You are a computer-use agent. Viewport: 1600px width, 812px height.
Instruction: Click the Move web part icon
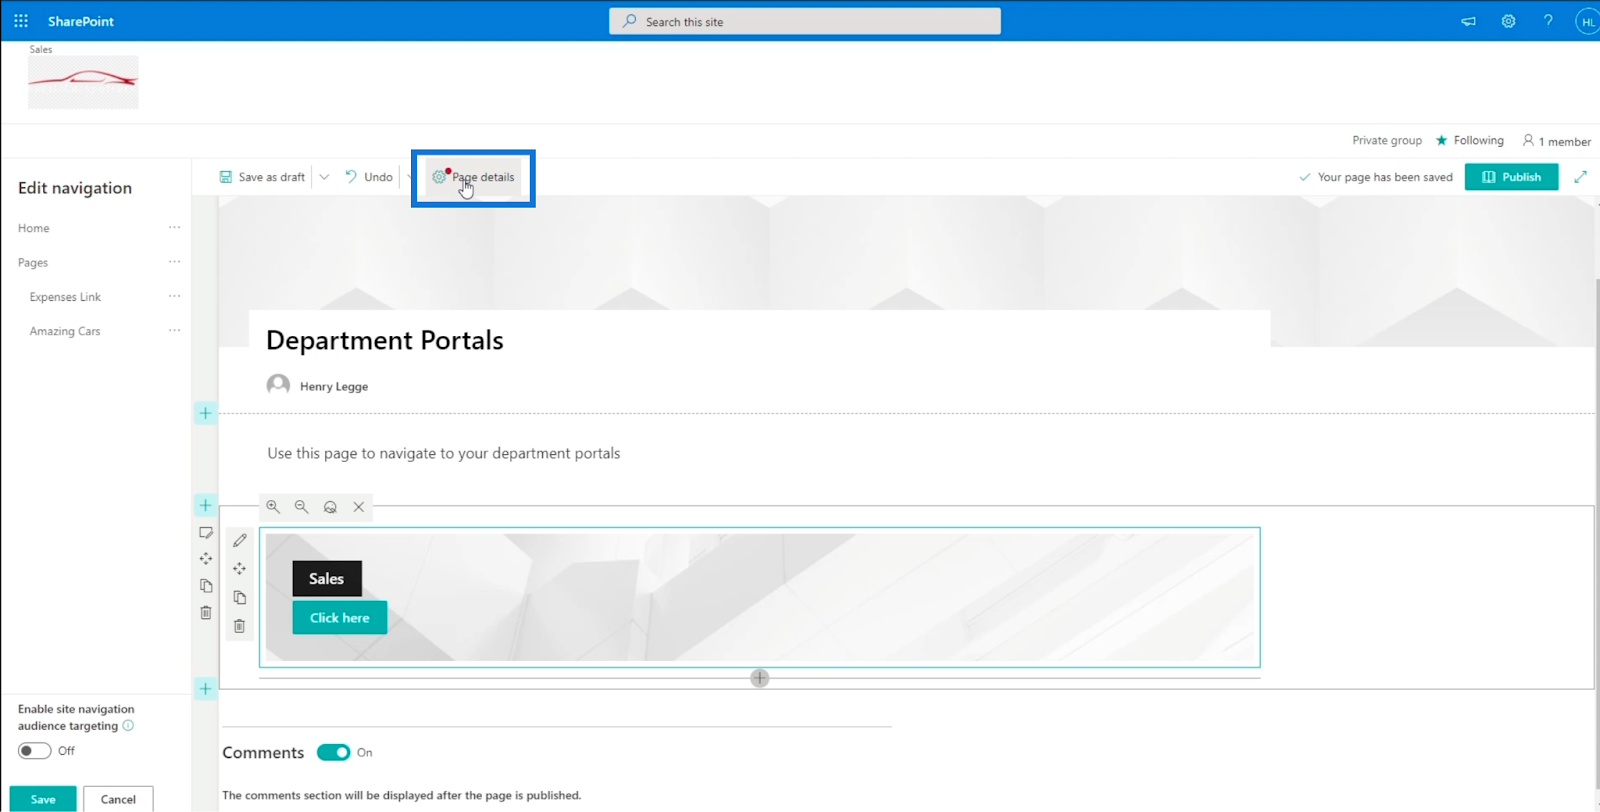(x=240, y=569)
